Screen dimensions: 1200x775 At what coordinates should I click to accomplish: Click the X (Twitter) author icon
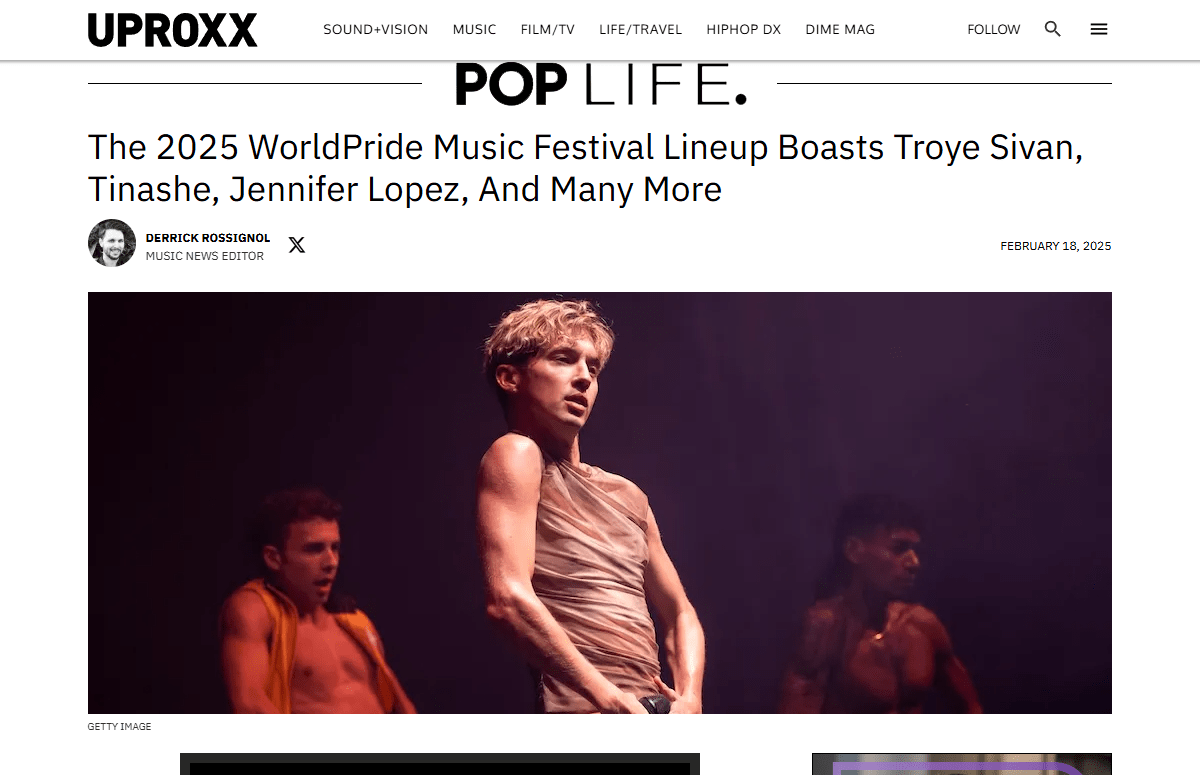pyautogui.click(x=297, y=244)
